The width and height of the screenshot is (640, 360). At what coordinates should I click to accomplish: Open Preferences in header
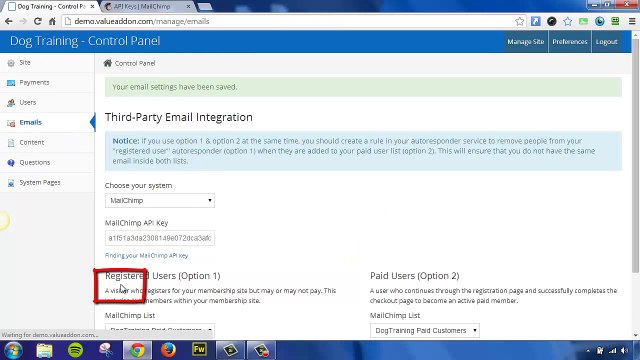570,42
